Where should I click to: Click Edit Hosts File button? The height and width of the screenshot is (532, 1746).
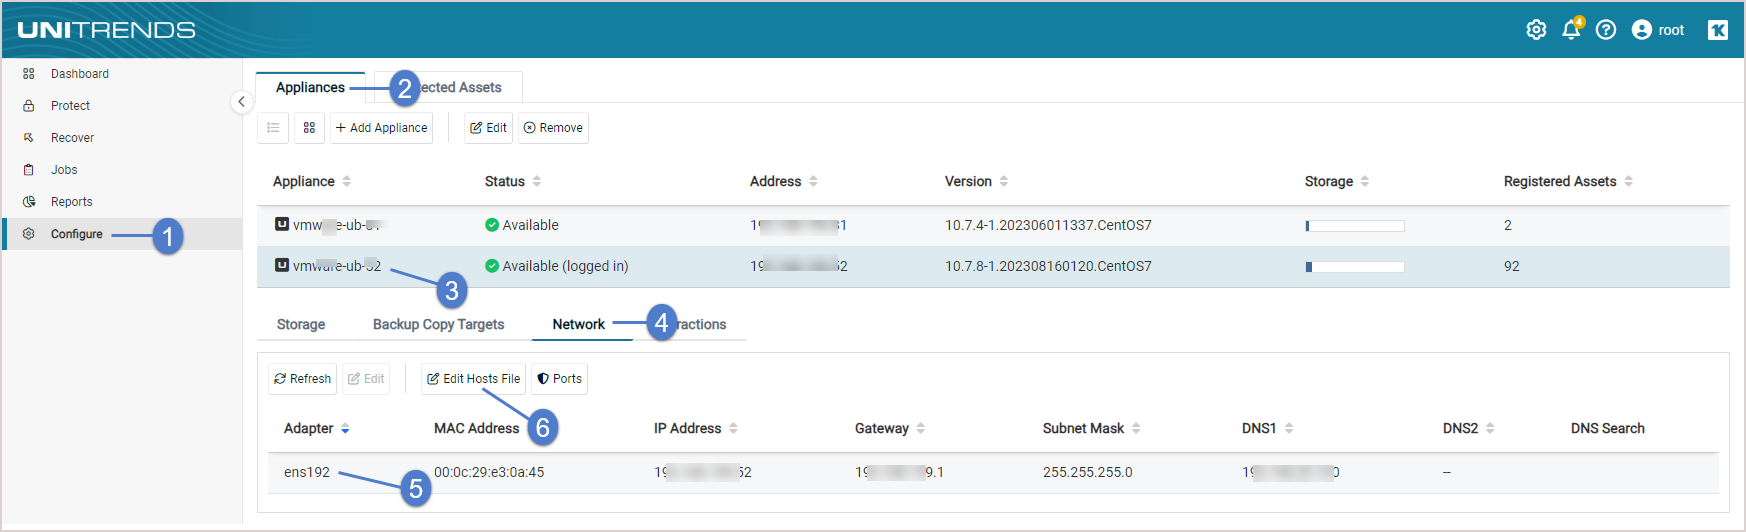(473, 379)
